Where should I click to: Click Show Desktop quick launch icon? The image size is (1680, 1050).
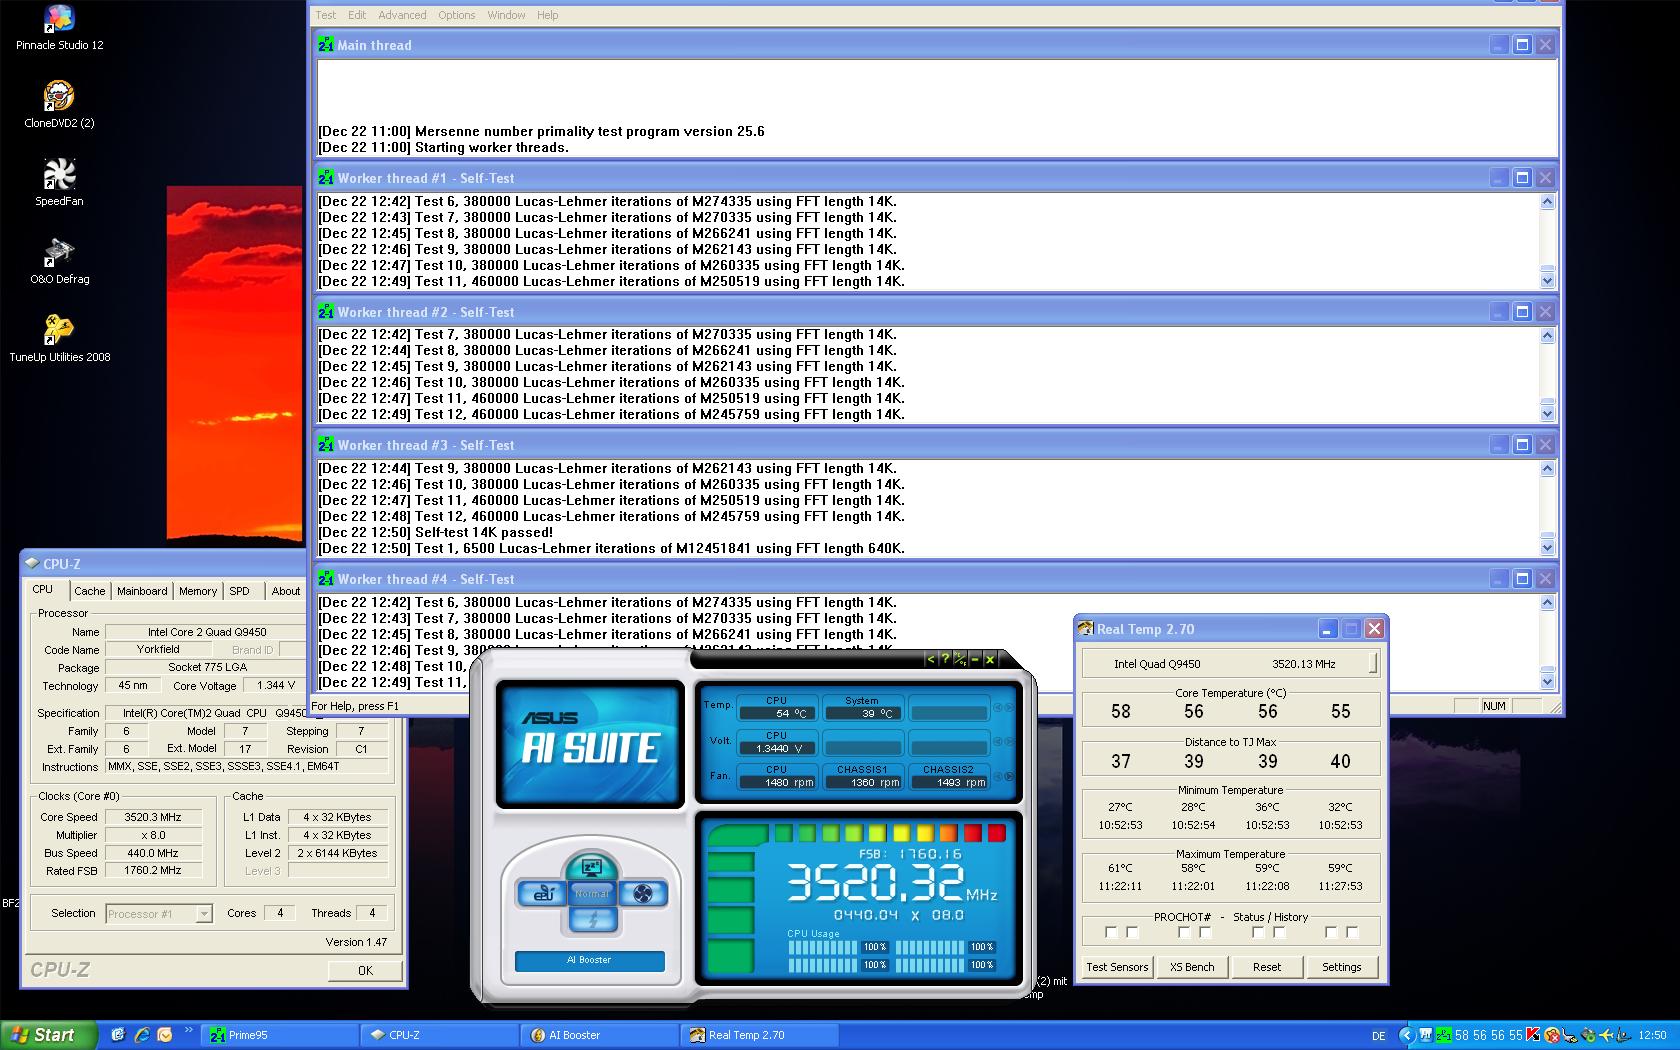coord(118,1035)
